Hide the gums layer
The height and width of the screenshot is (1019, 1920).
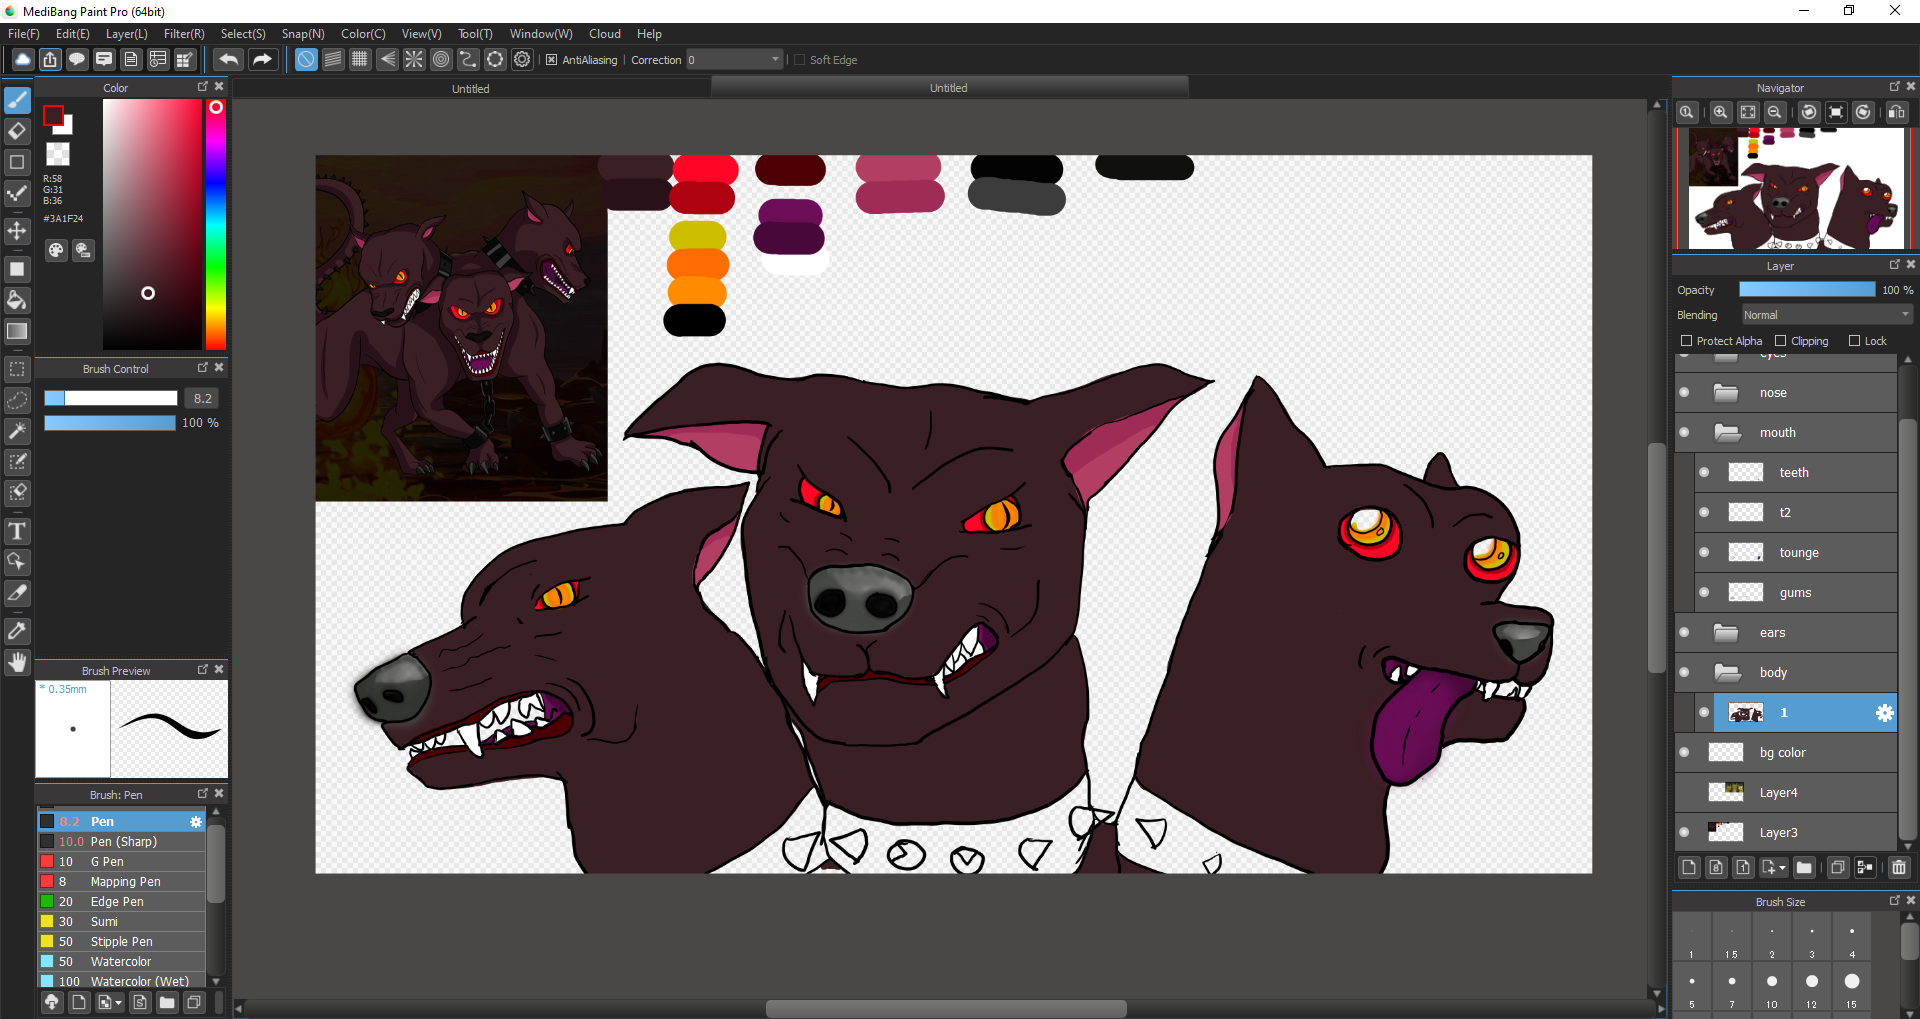click(x=1704, y=592)
